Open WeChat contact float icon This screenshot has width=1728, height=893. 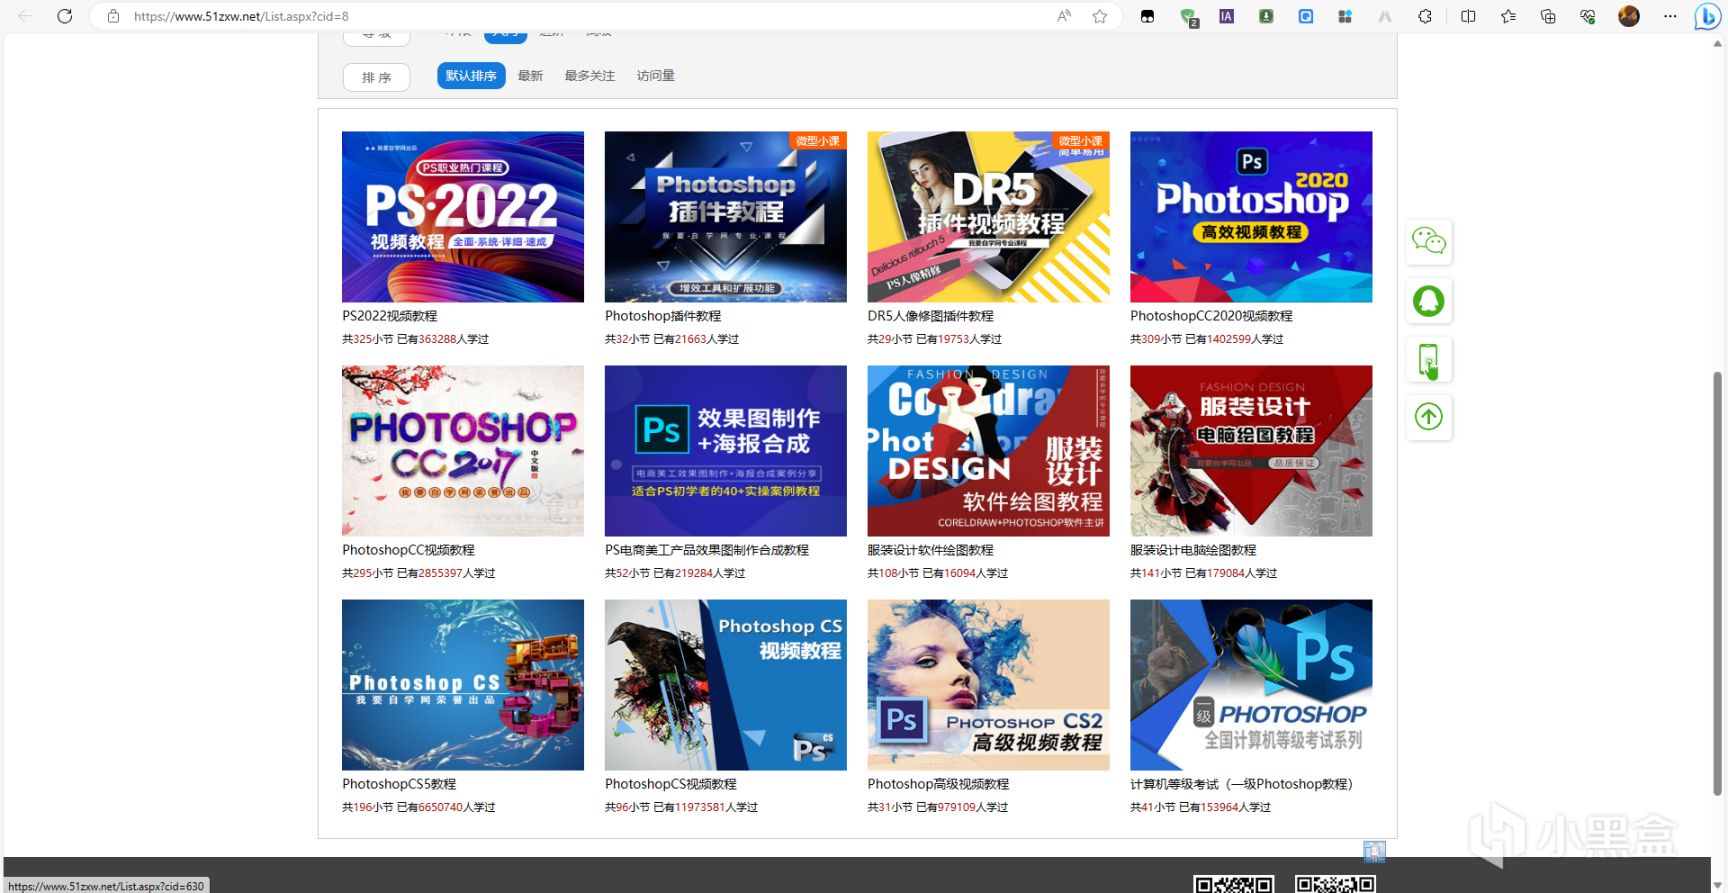pos(1429,241)
